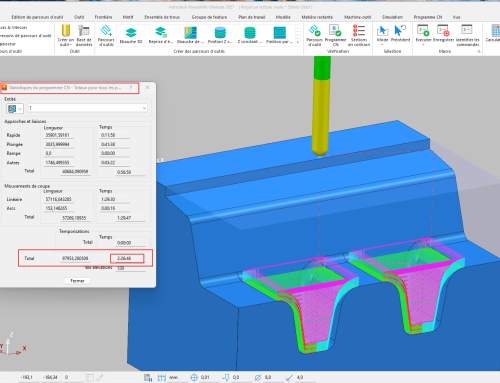Open the Base de données icon
The height and width of the screenshot is (383, 500).
coord(84,35)
